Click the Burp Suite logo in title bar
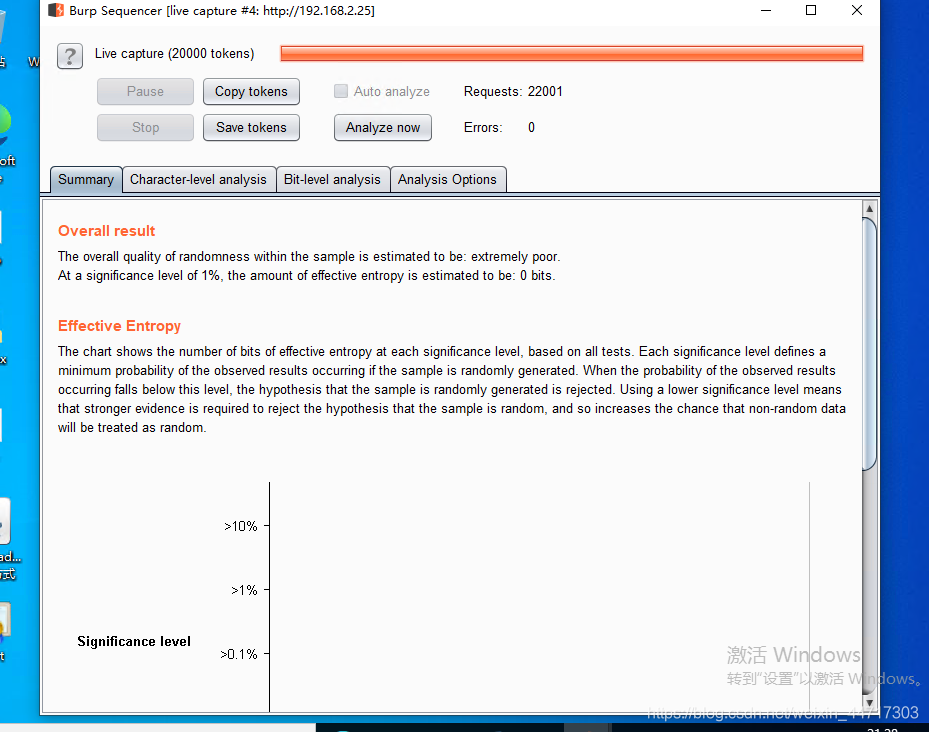Viewport: 929px width, 732px height. [56, 11]
